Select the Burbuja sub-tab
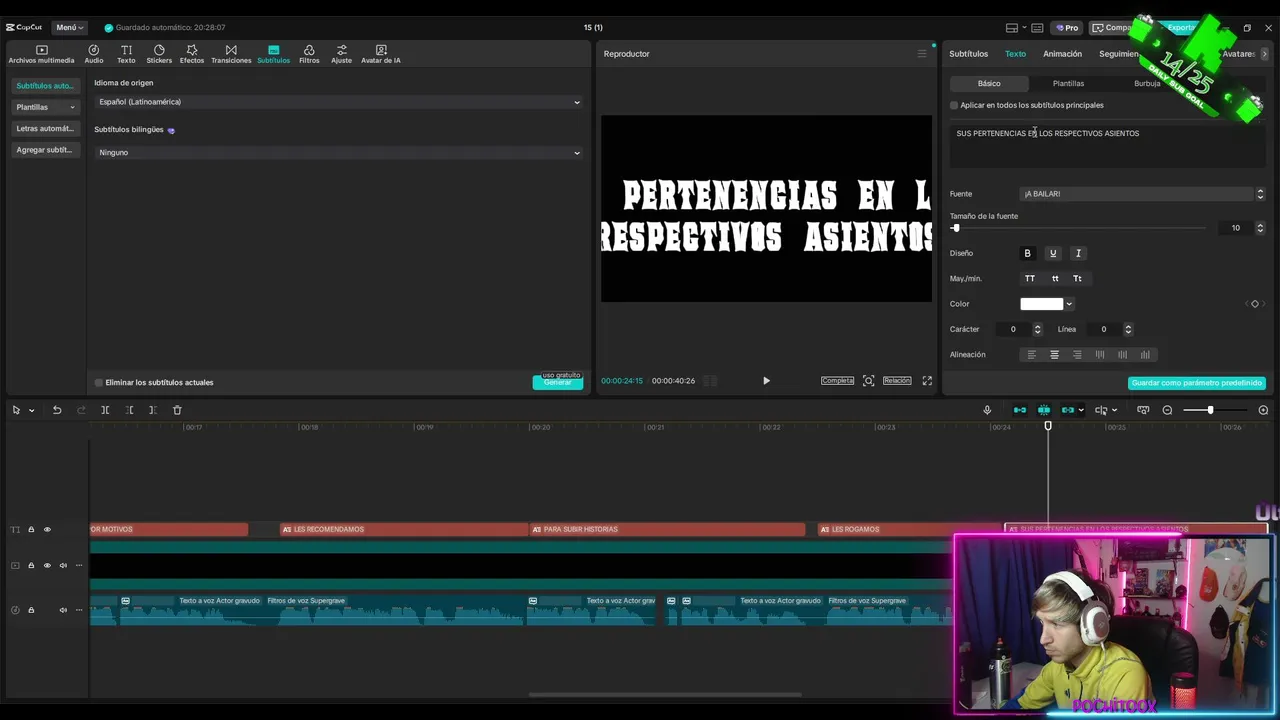This screenshot has width=1280, height=720. [1147, 83]
